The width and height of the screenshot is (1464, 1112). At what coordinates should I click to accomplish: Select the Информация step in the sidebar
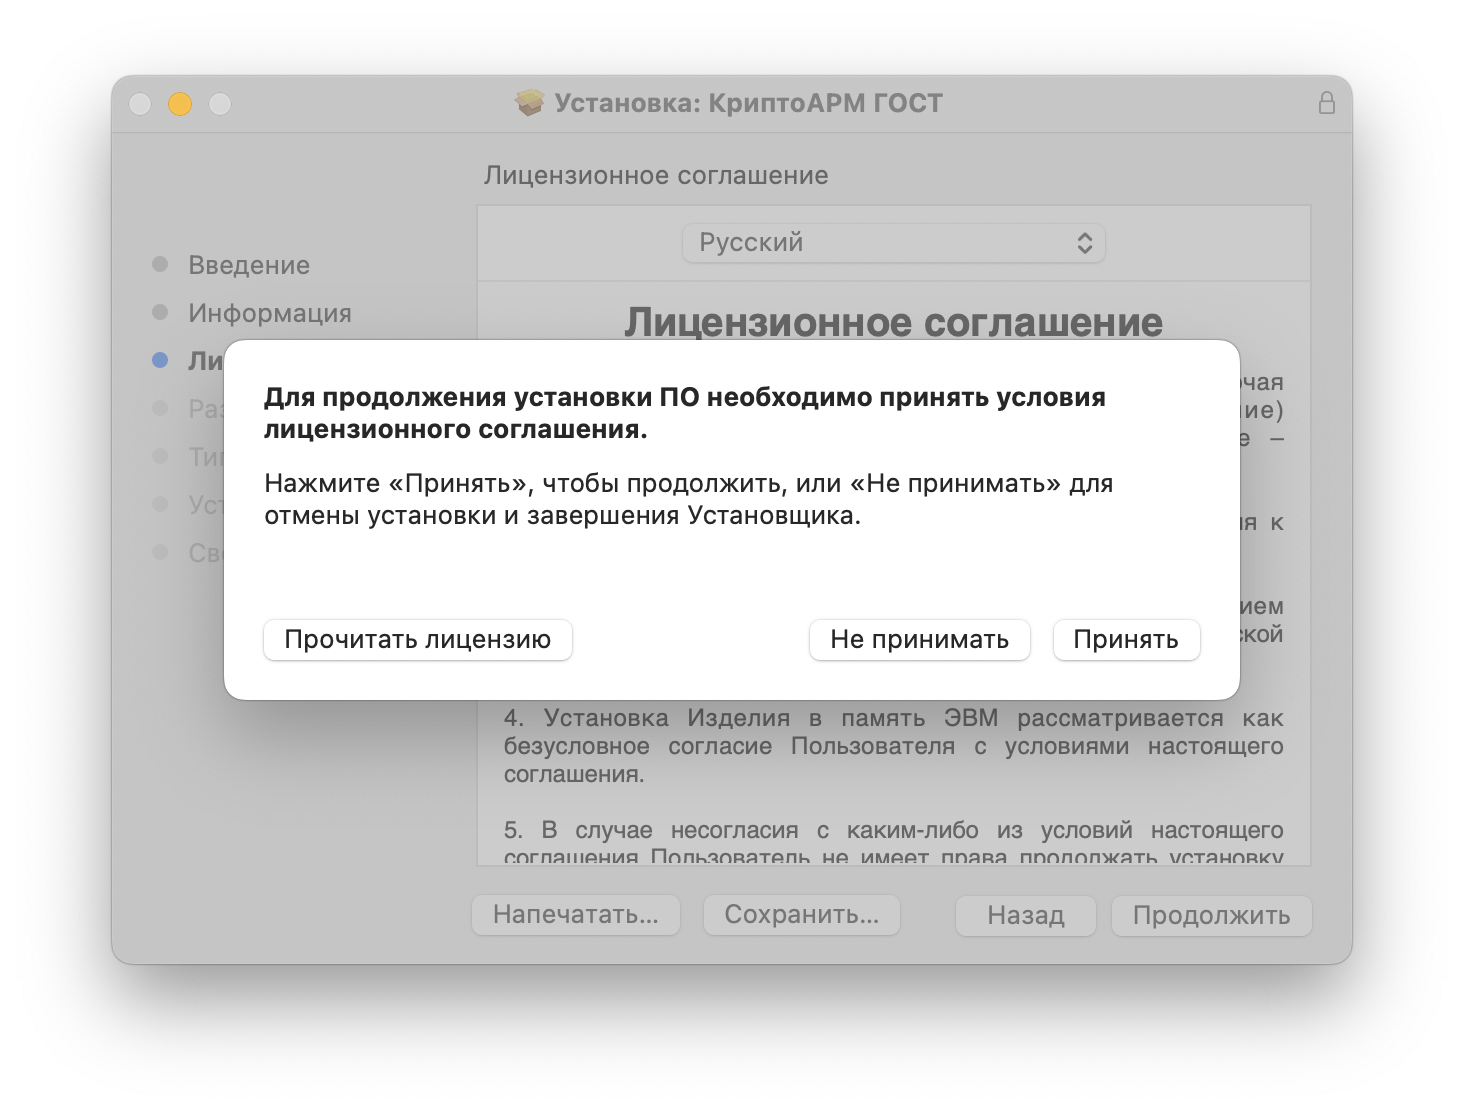point(270,312)
